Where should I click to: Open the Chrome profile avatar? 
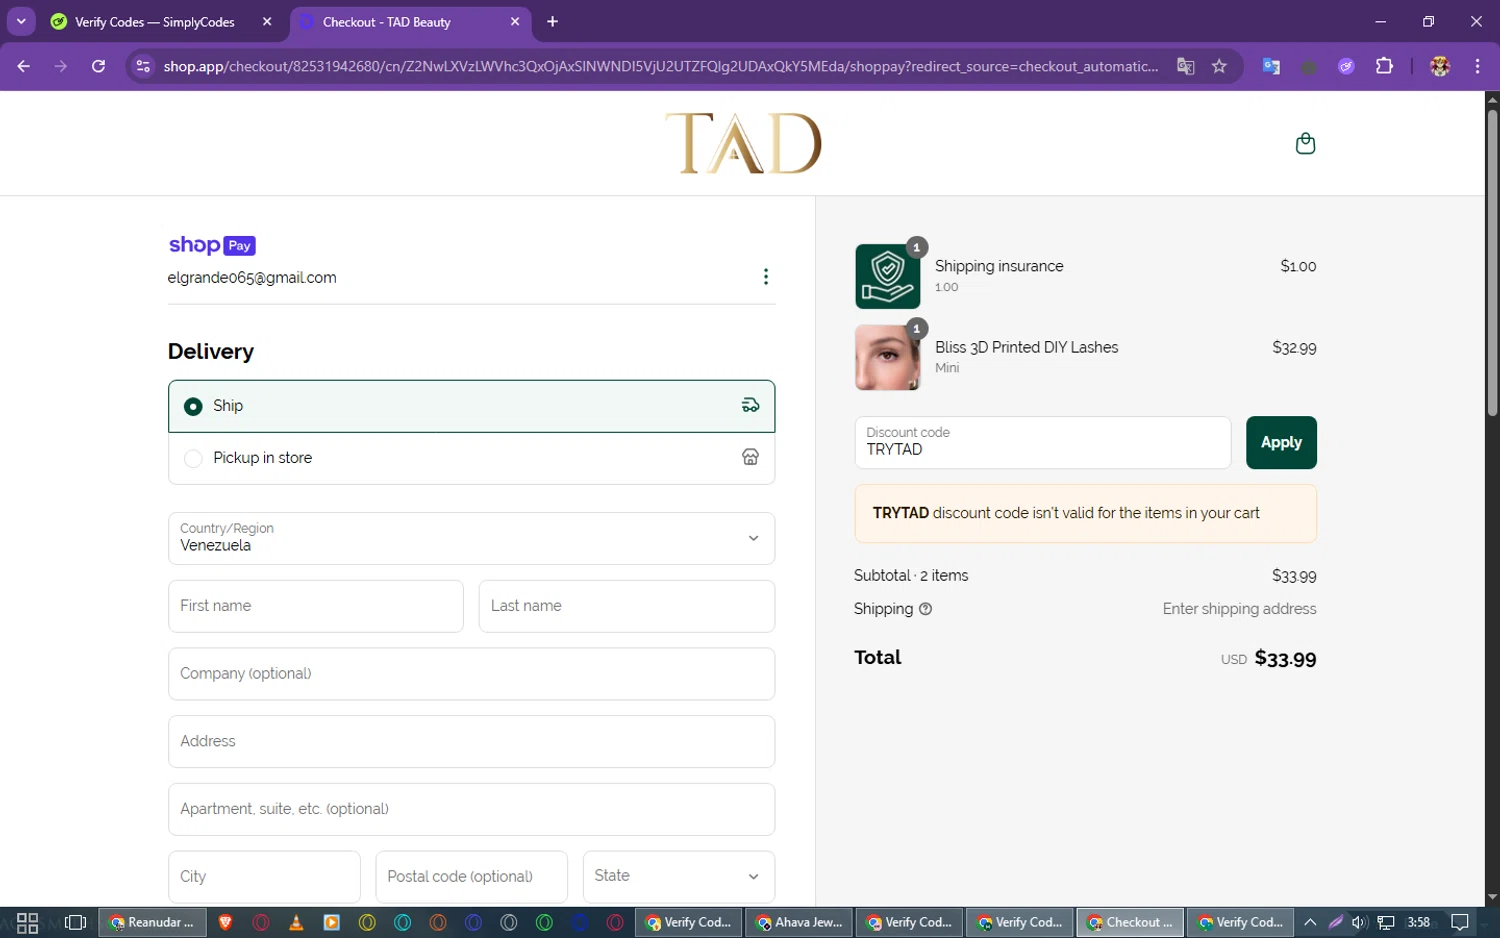pyautogui.click(x=1440, y=66)
